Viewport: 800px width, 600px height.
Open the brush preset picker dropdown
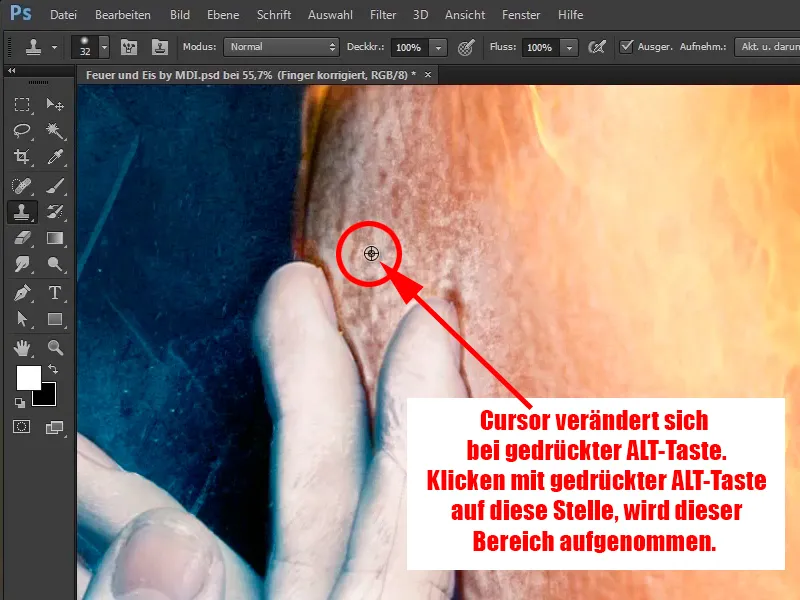click(x=104, y=47)
